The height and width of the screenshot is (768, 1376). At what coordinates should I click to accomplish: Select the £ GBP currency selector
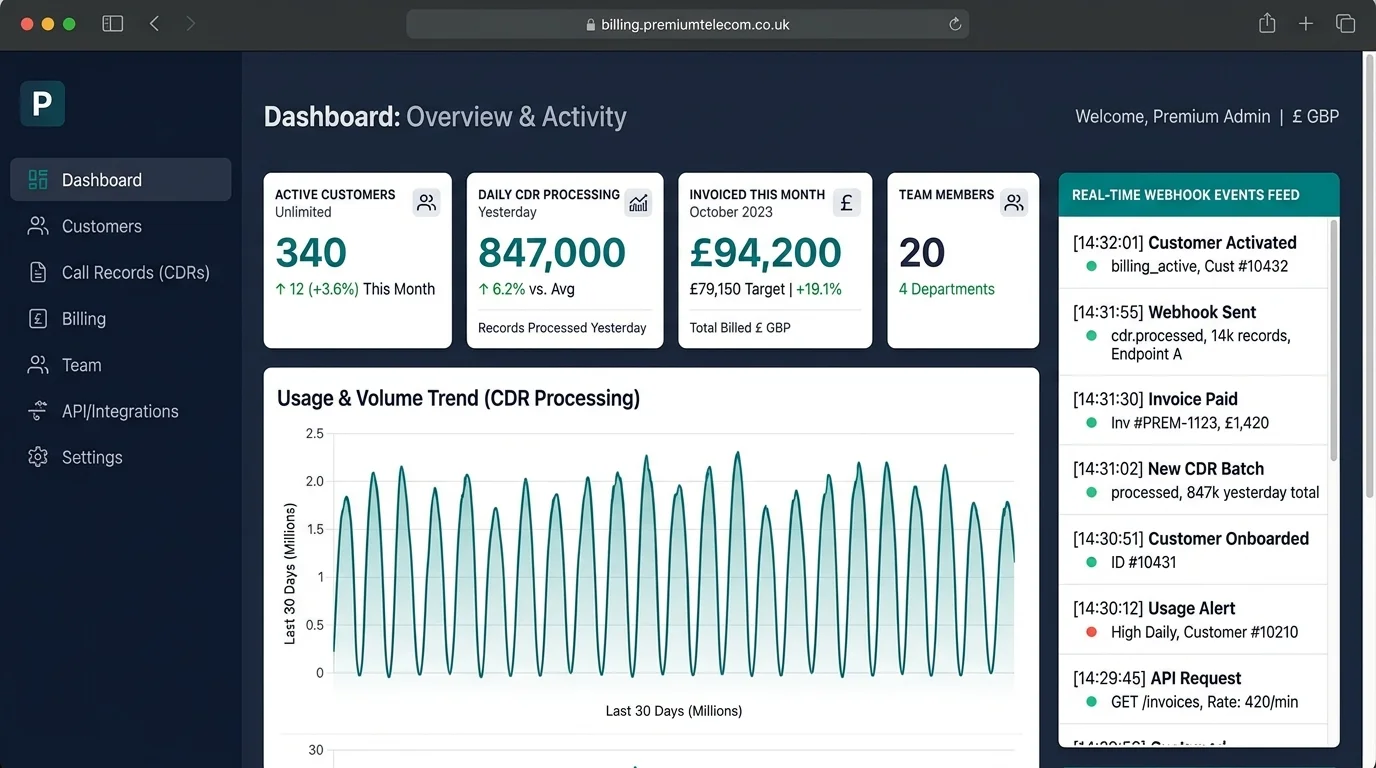tap(1315, 117)
